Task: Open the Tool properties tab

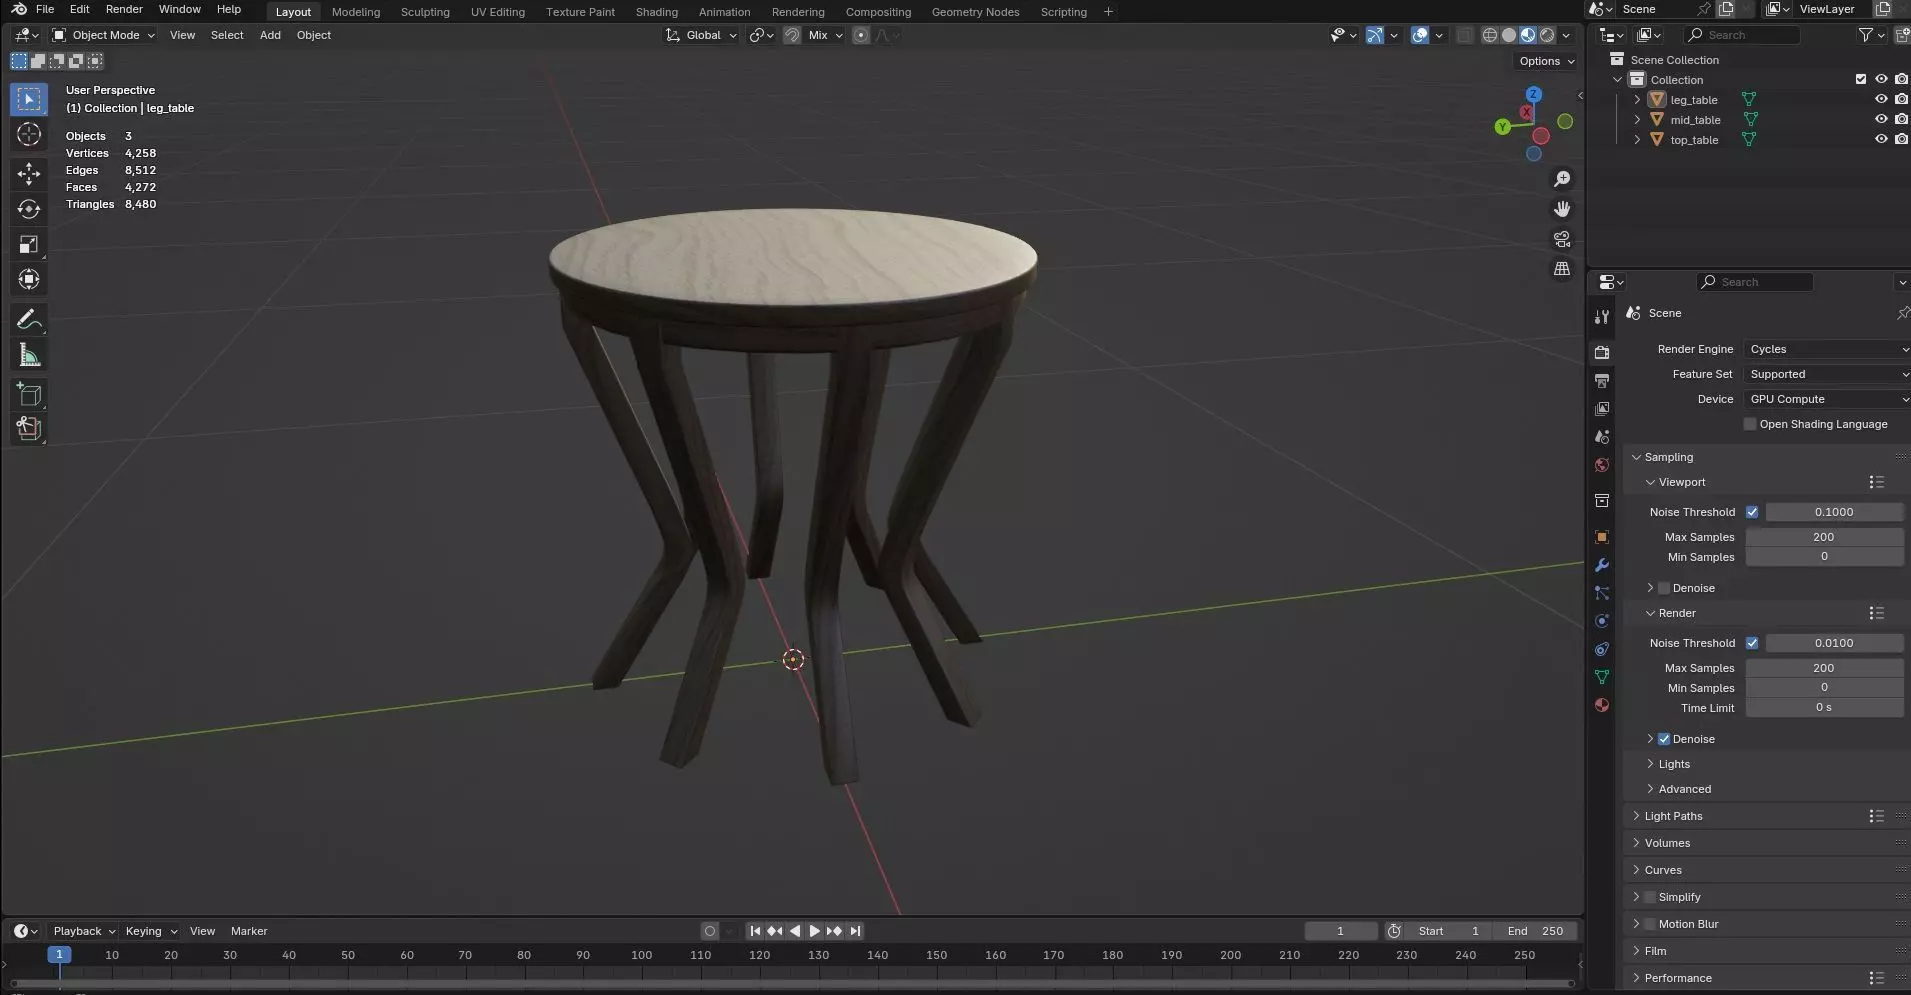Action: [x=1602, y=317]
